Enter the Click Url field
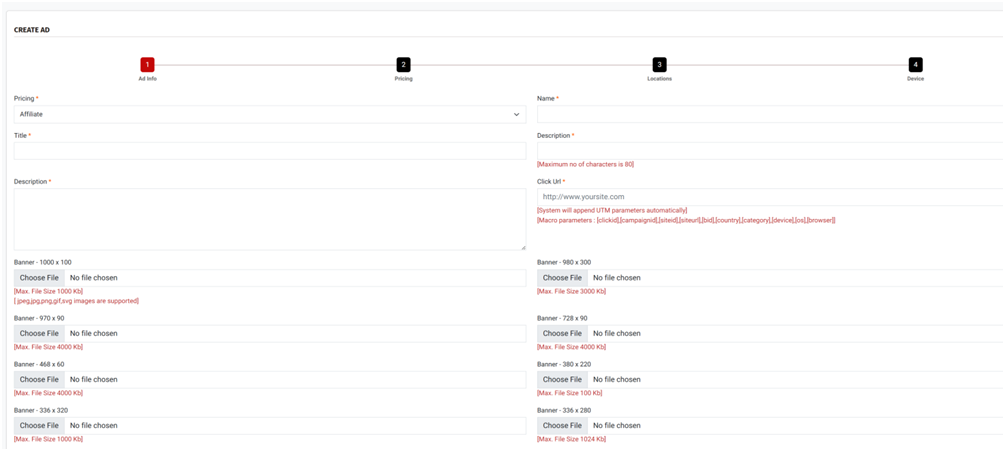This screenshot has width=1005, height=451. 768,197
